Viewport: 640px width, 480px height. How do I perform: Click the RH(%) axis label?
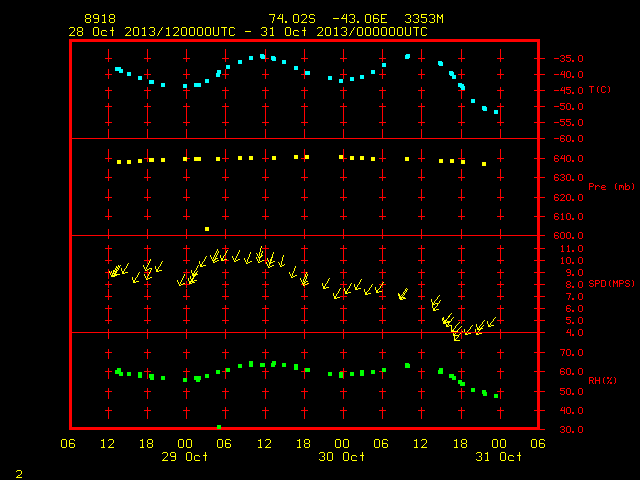[602, 381]
